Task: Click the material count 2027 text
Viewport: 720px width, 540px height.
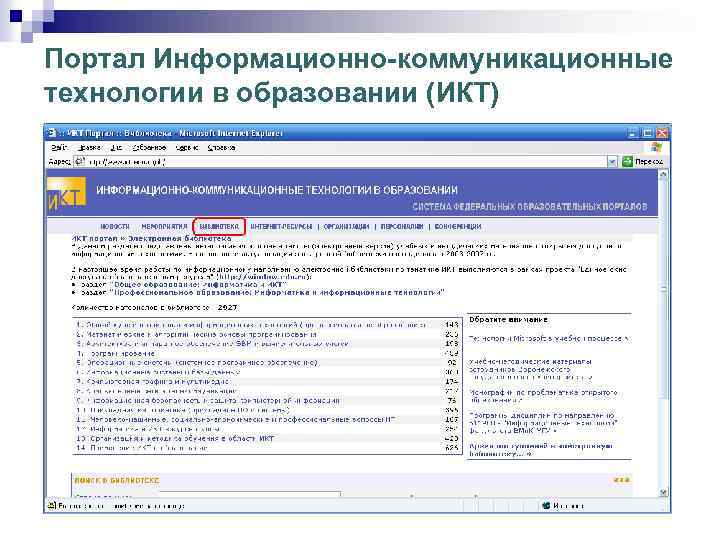Action: [x=227, y=307]
